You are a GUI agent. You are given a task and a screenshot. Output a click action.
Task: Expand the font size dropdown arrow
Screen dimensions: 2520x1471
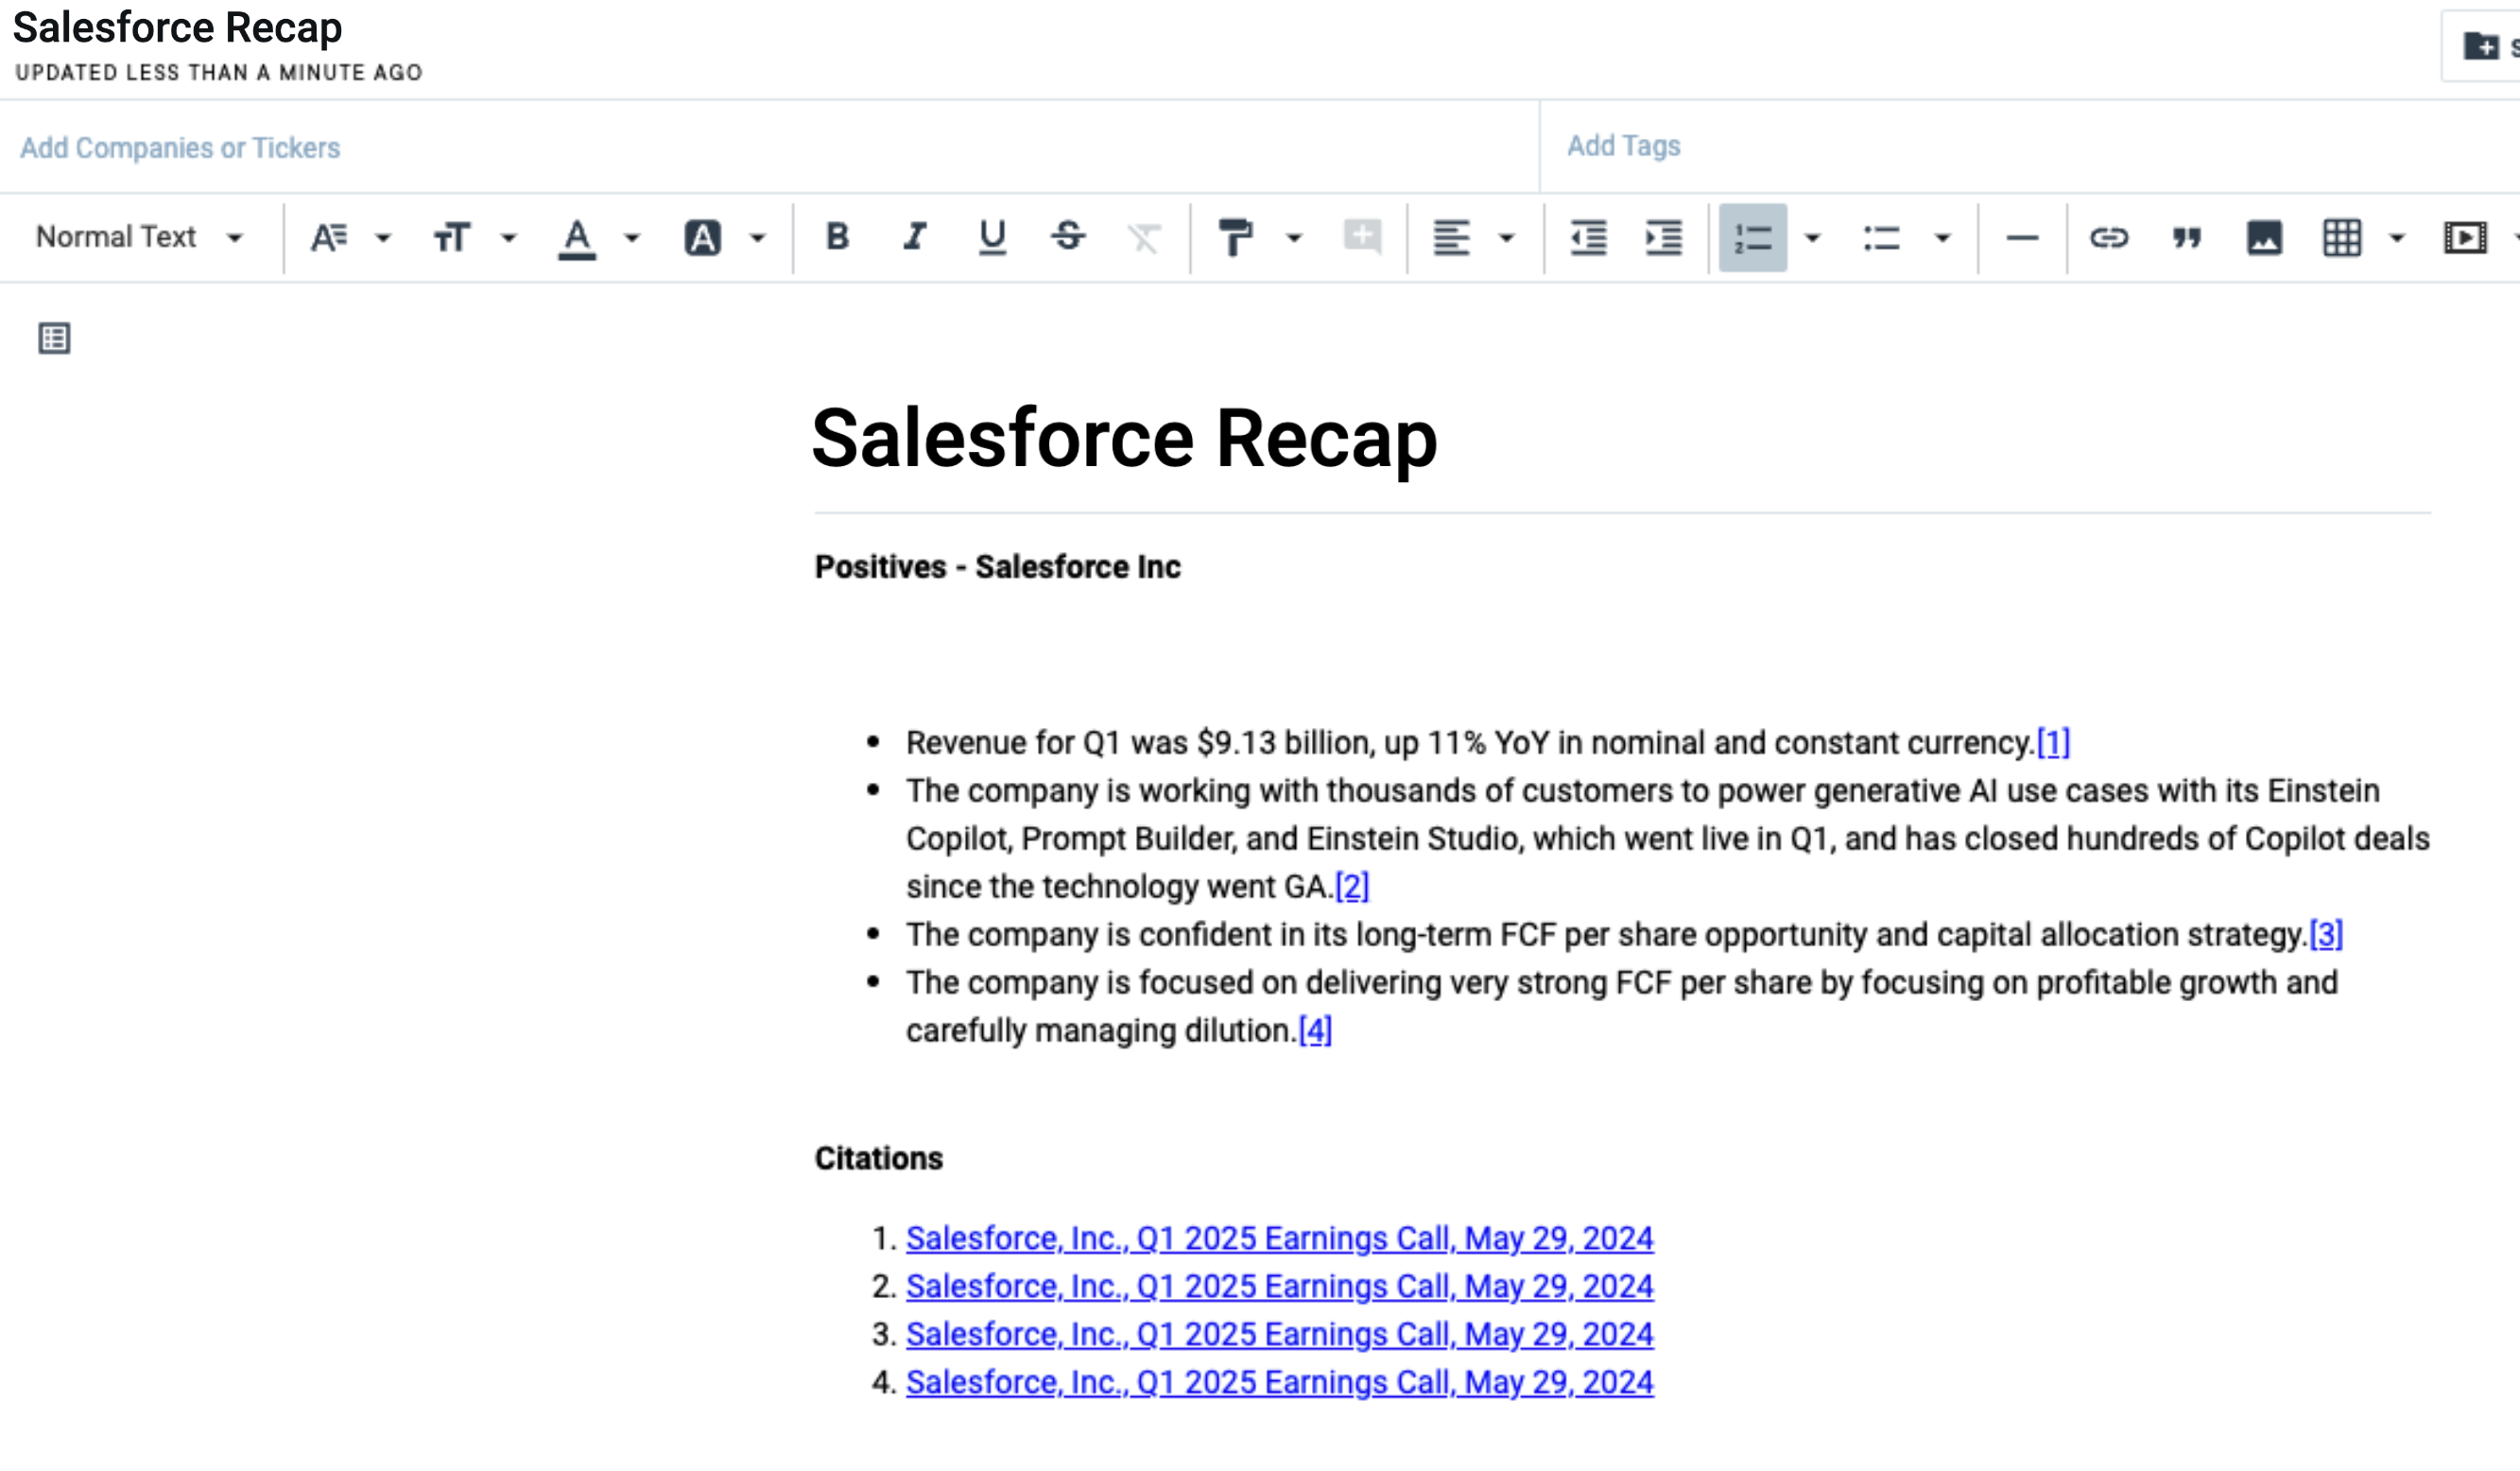tap(508, 238)
